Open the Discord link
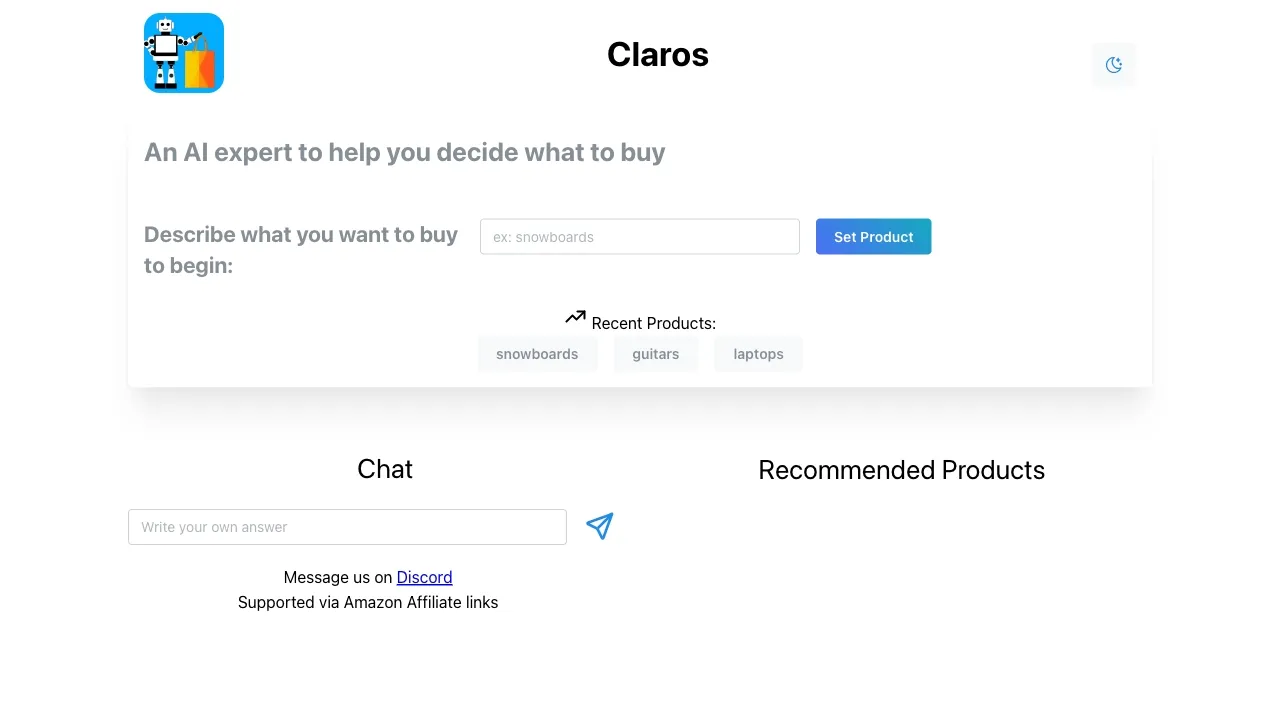This screenshot has height=720, width=1280. [424, 577]
